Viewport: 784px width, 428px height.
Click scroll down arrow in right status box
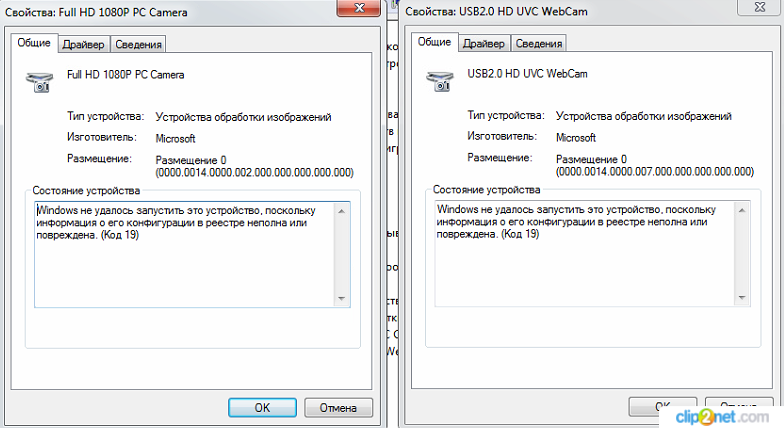[742, 298]
